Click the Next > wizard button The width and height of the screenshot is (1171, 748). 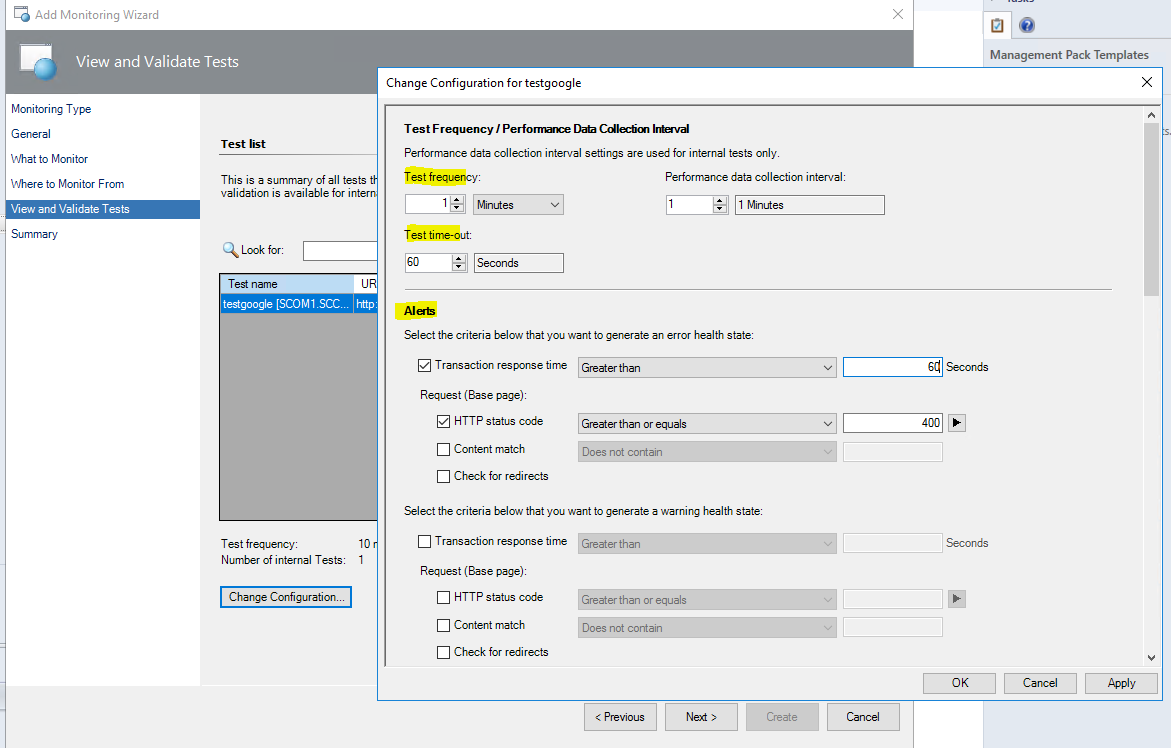click(x=701, y=717)
